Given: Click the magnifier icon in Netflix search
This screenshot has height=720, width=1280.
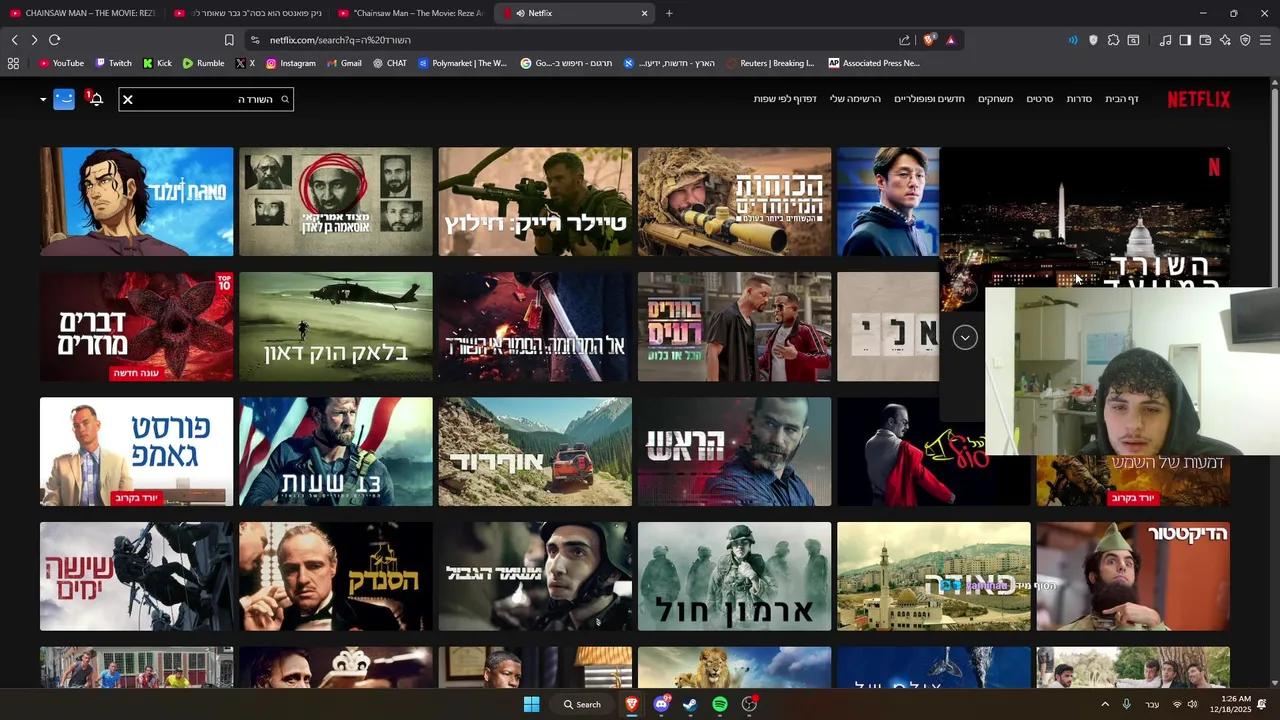Looking at the screenshot, I should [285, 99].
